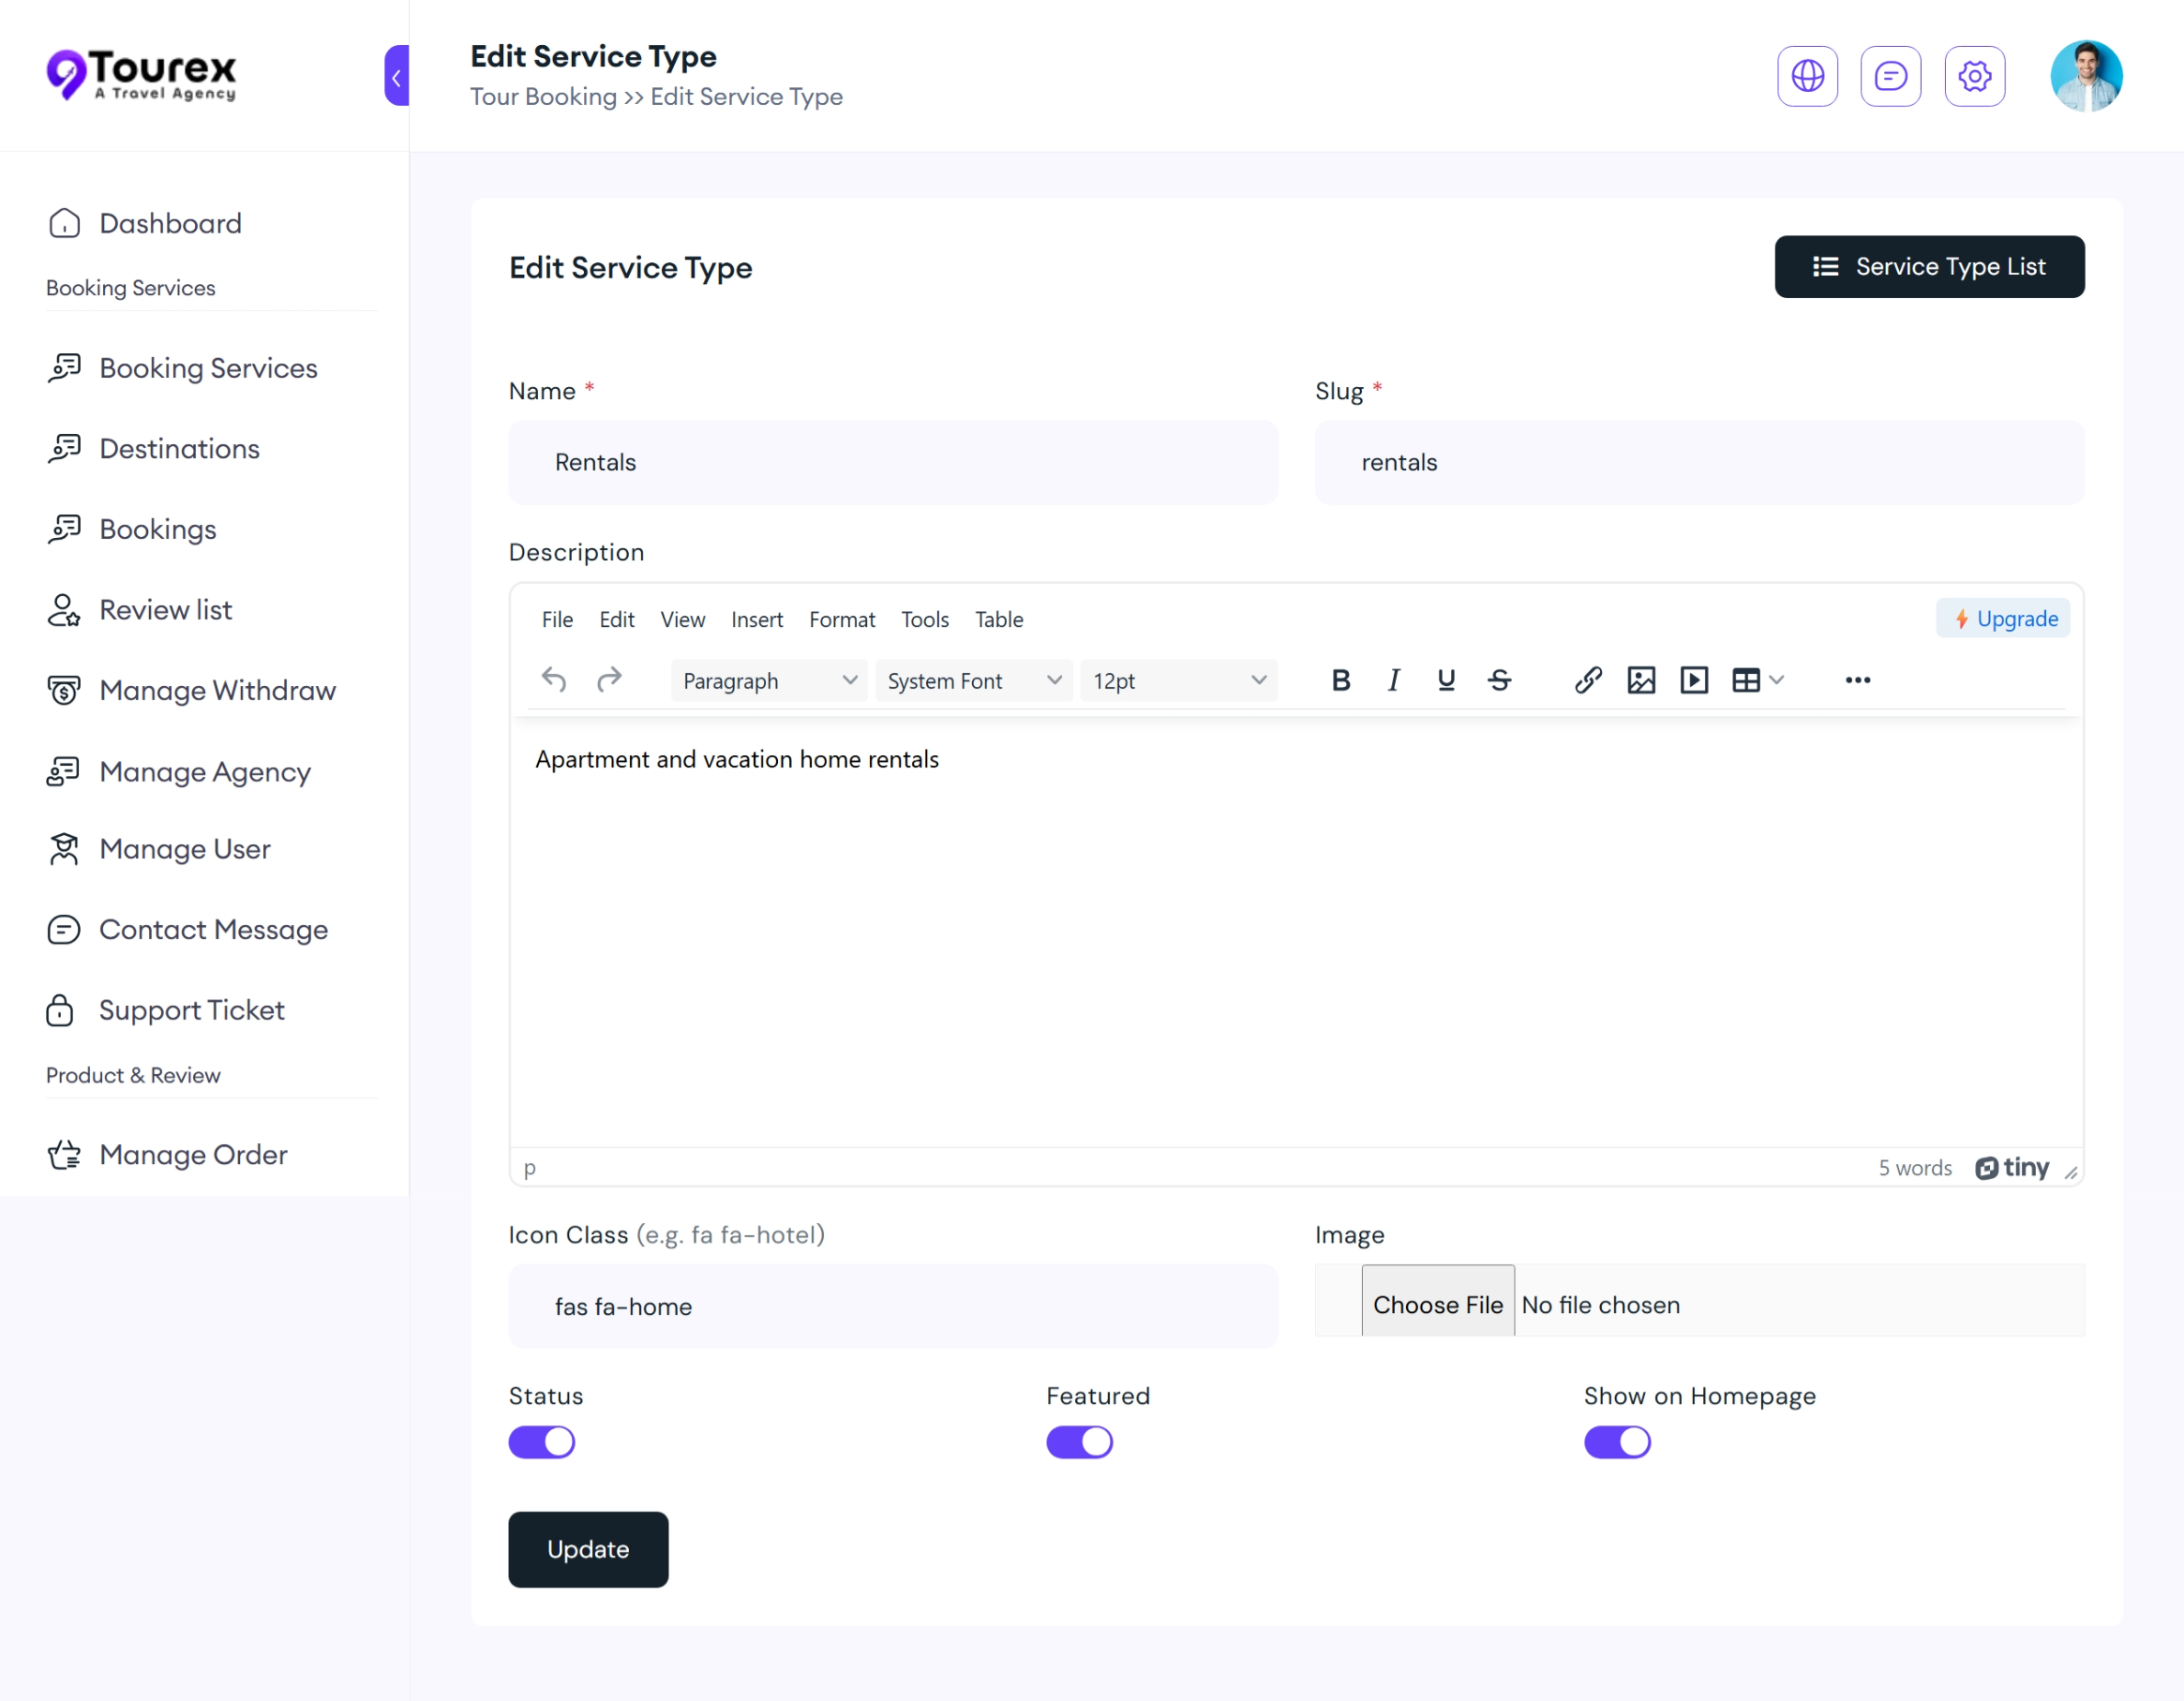Apply underline formatting in editor
The image size is (2184, 1701).
coord(1445,680)
